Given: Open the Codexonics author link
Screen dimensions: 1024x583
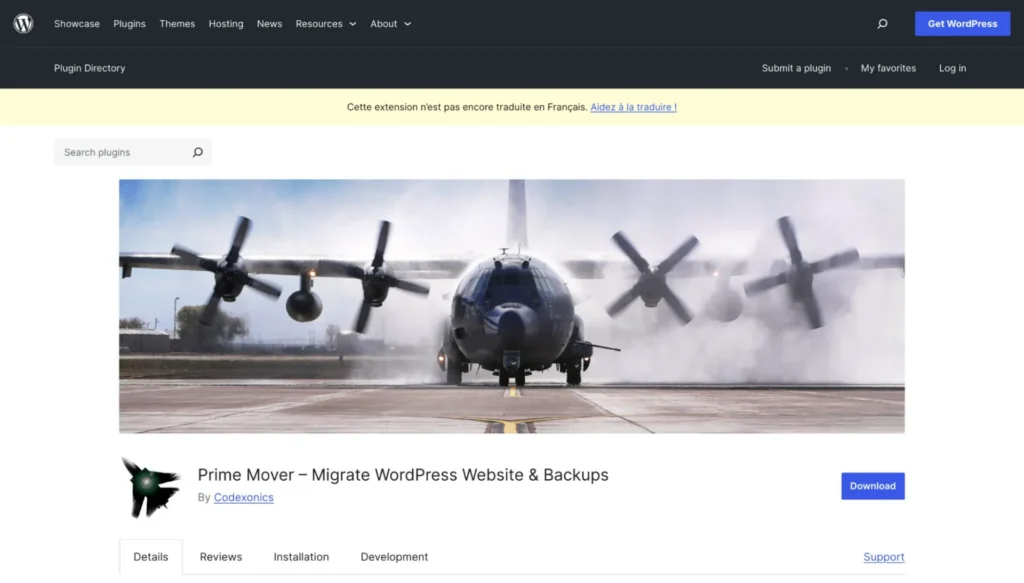Looking at the screenshot, I should pyautogui.click(x=244, y=497).
